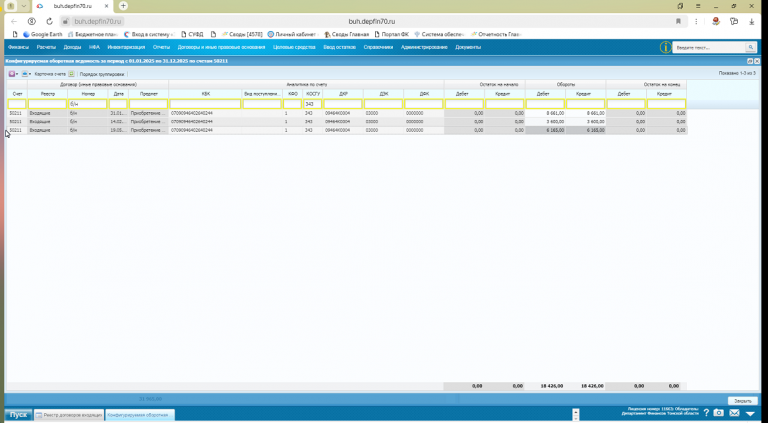
Task: Restore the report panel window icon
Action: pyautogui.click(x=750, y=61)
